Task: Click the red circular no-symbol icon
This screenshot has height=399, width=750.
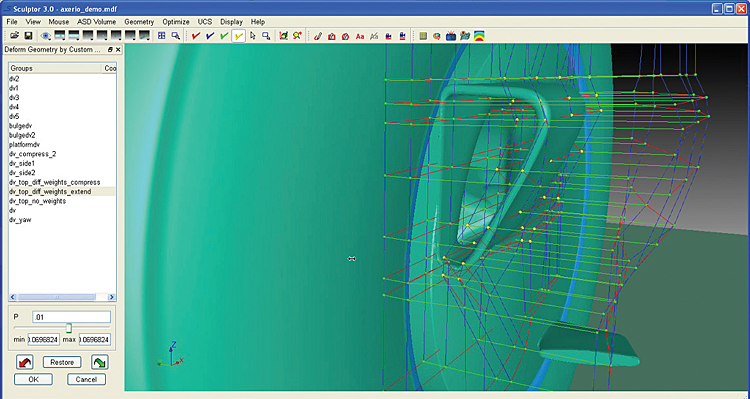Action: (x=346, y=36)
